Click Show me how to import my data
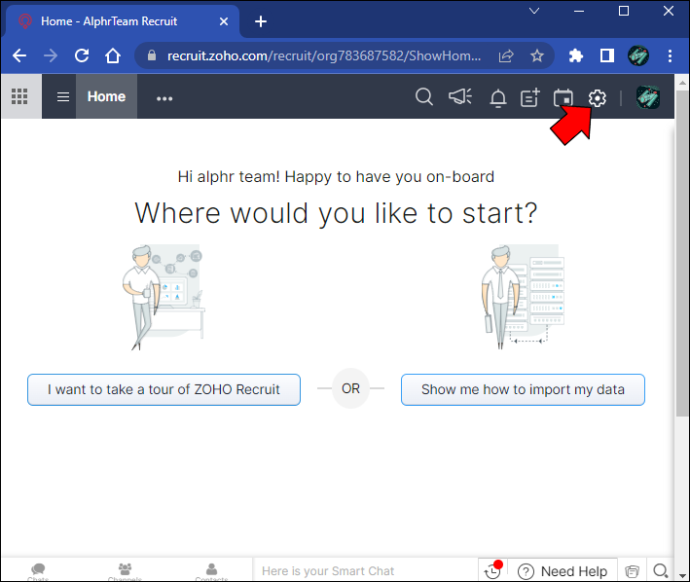 pyautogui.click(x=523, y=389)
